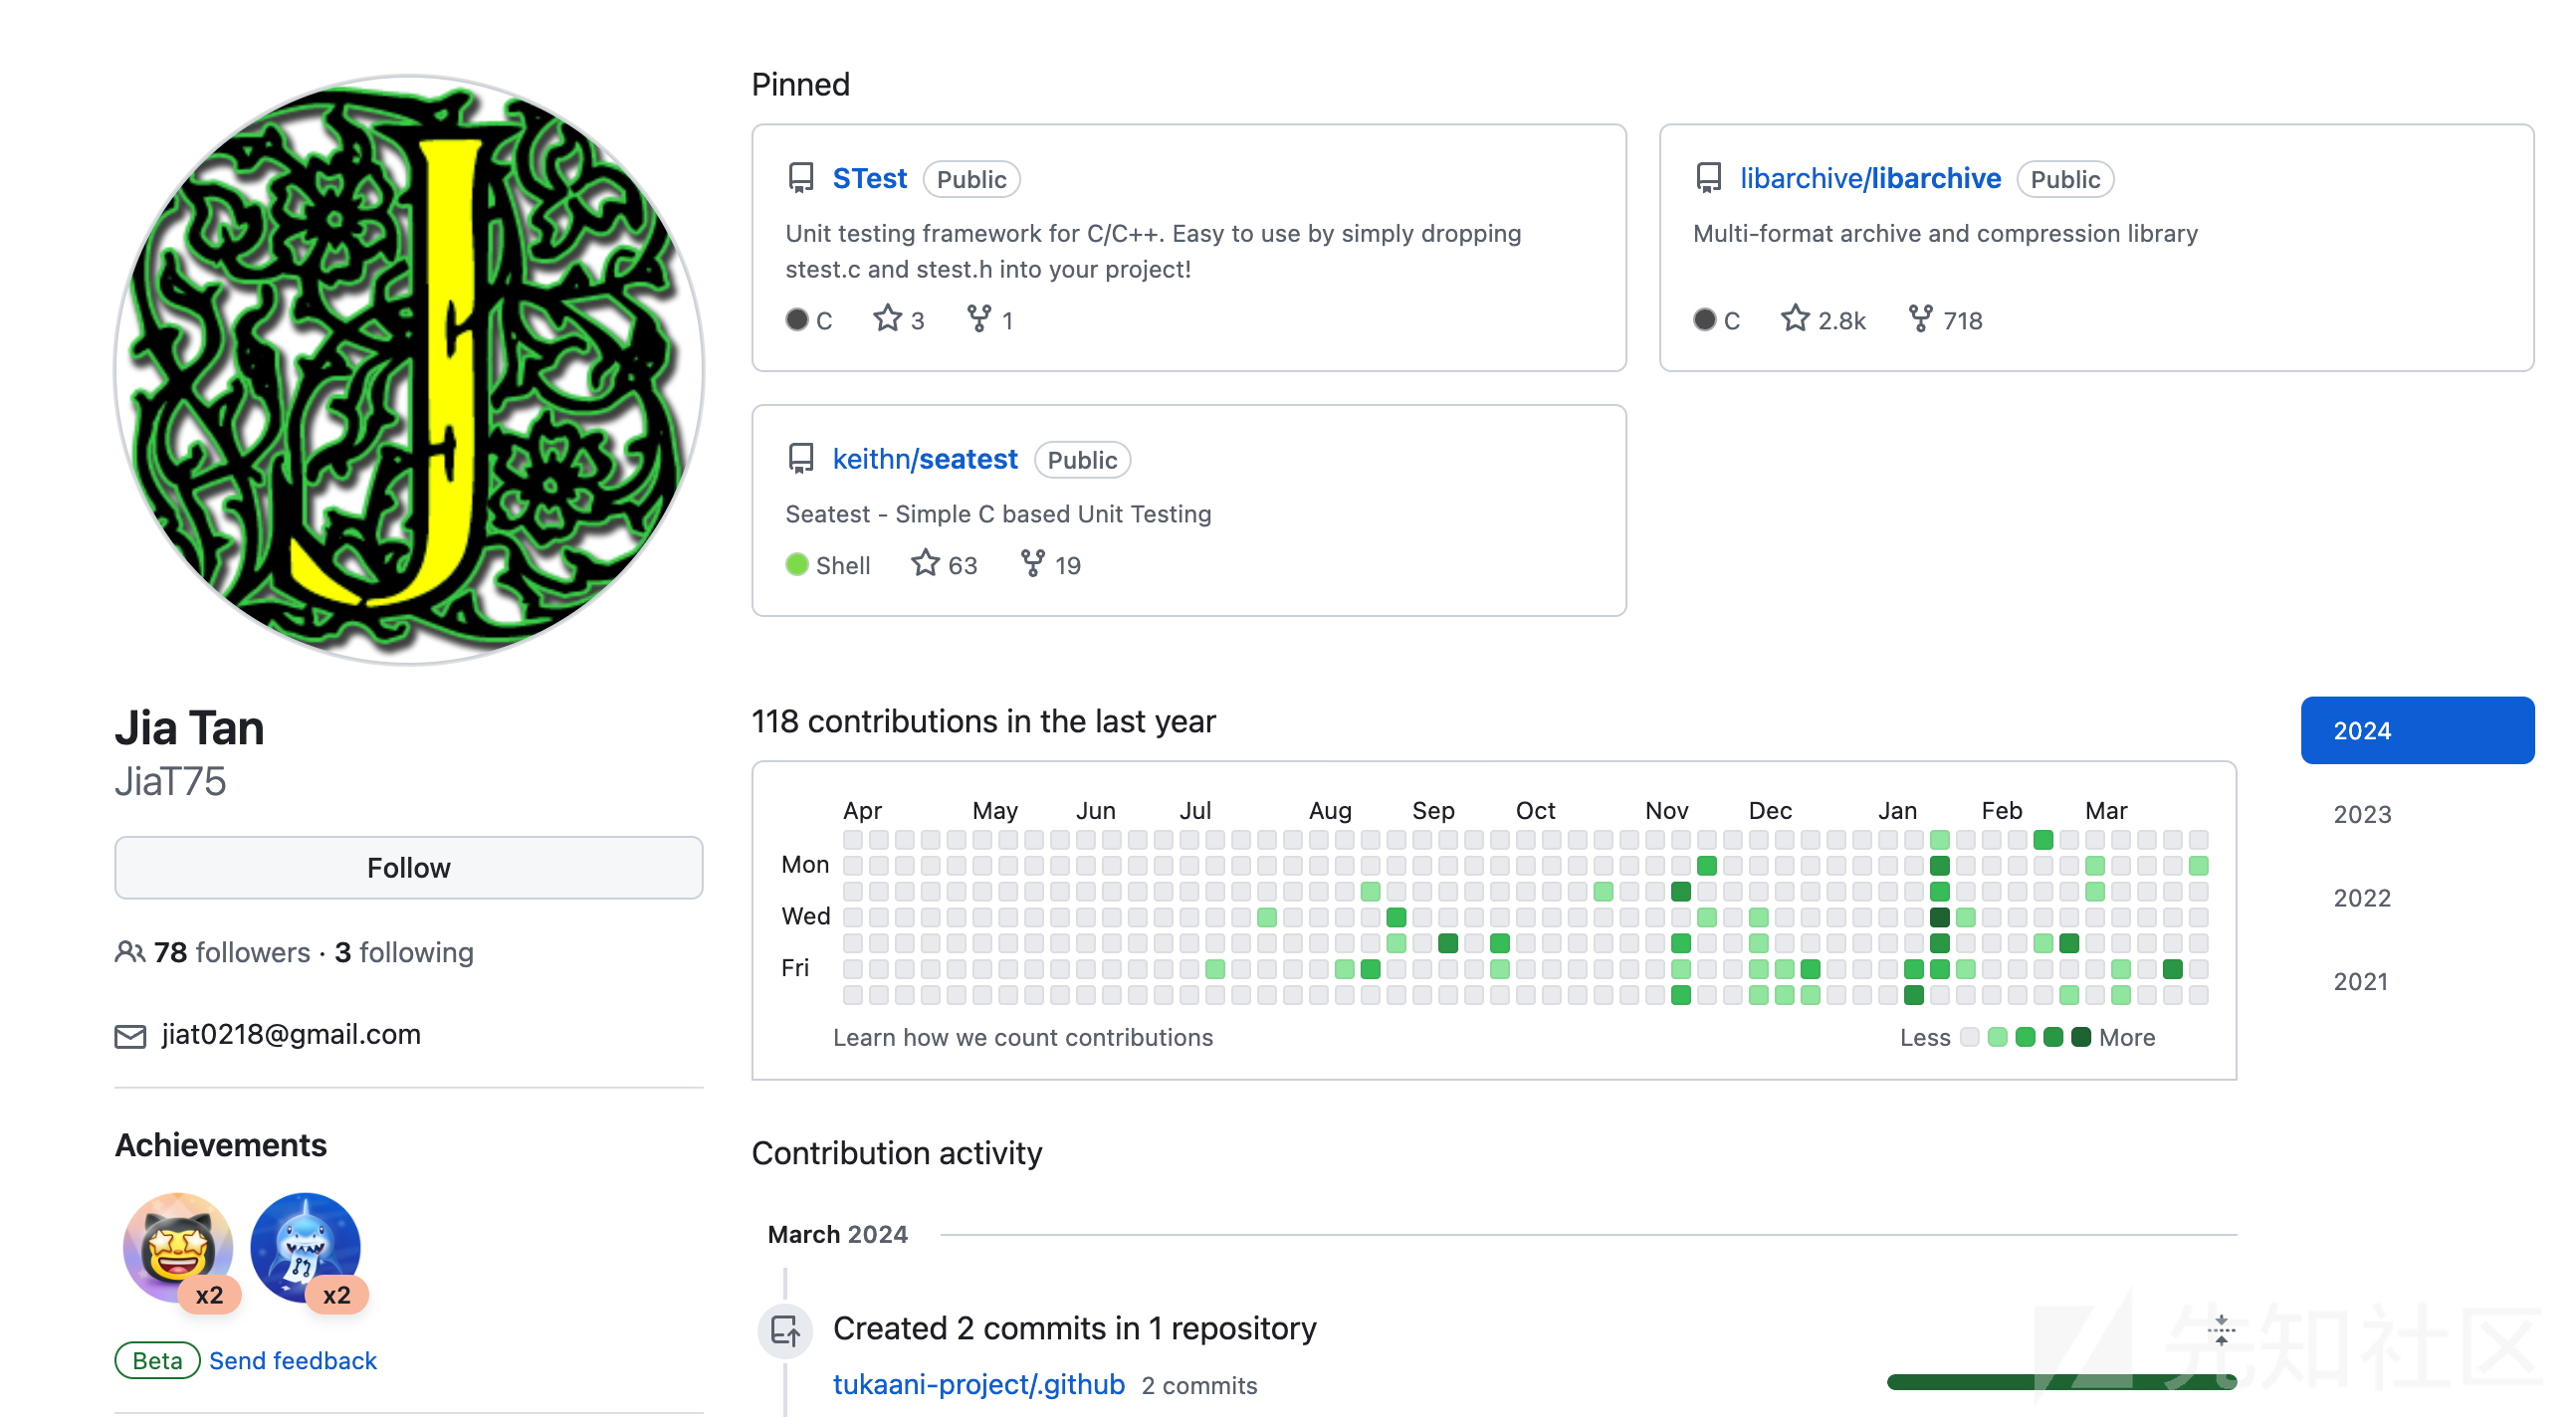The height and width of the screenshot is (1417, 2576).
Task: Click the libarchive repository icon
Action: 1708,178
